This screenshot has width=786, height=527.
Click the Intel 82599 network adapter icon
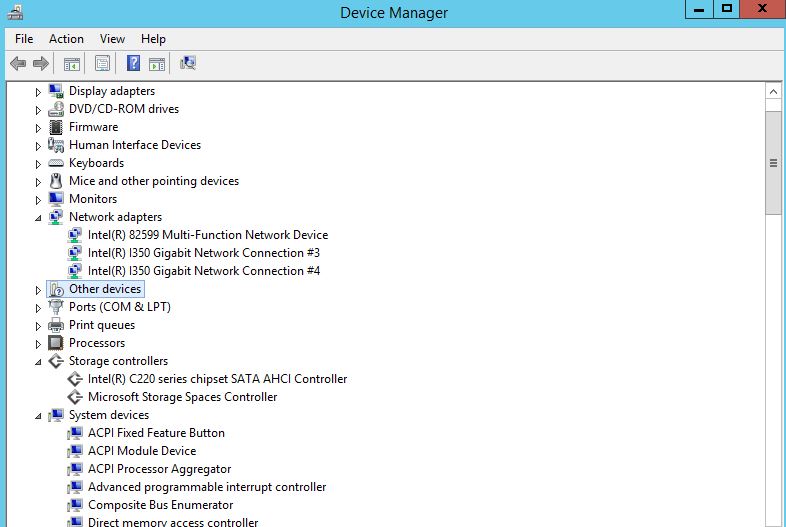[x=75, y=235]
